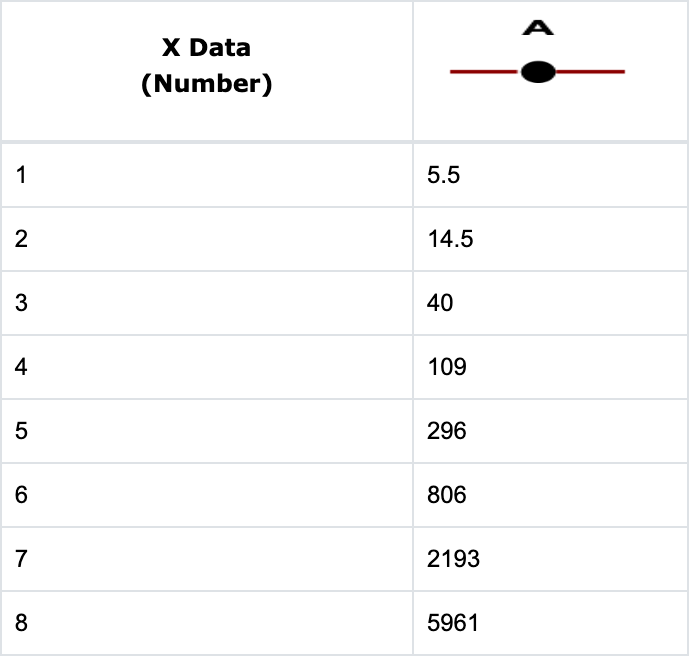This screenshot has width=689, height=656.
Task: Click the black dot legend marker
Action: 538,72
